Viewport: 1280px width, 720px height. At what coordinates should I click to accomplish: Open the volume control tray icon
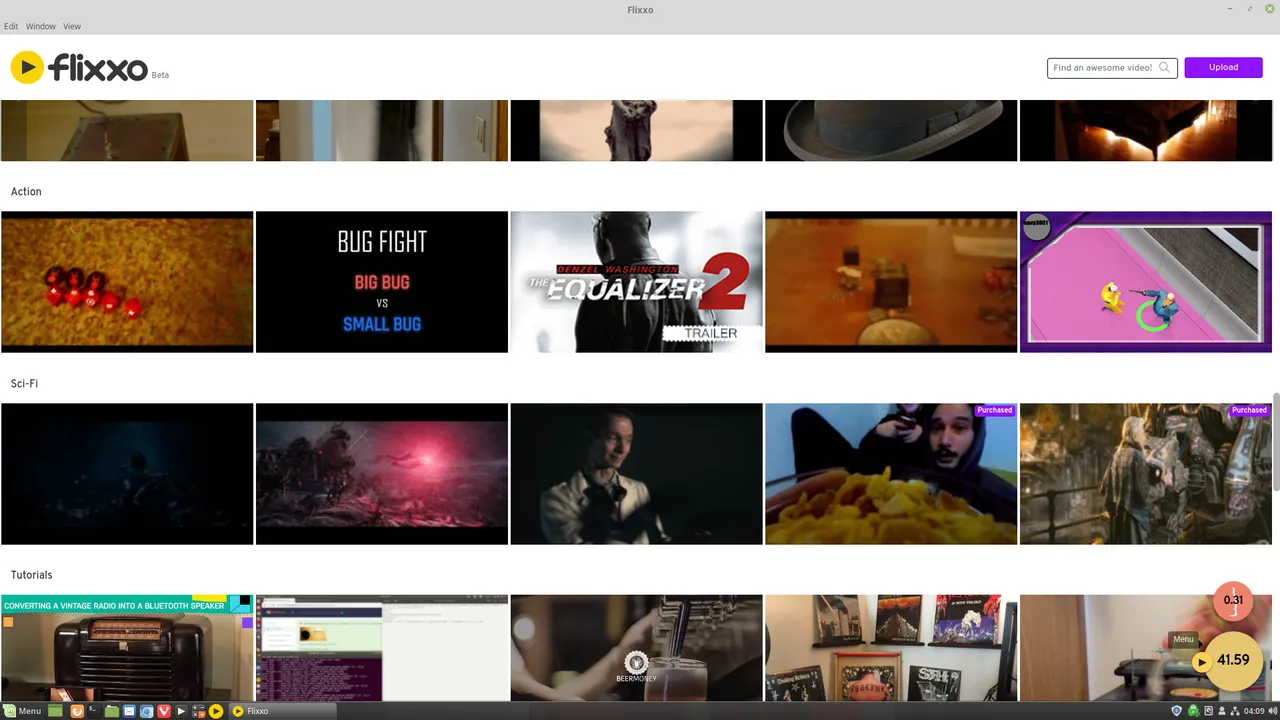[x=1272, y=711]
